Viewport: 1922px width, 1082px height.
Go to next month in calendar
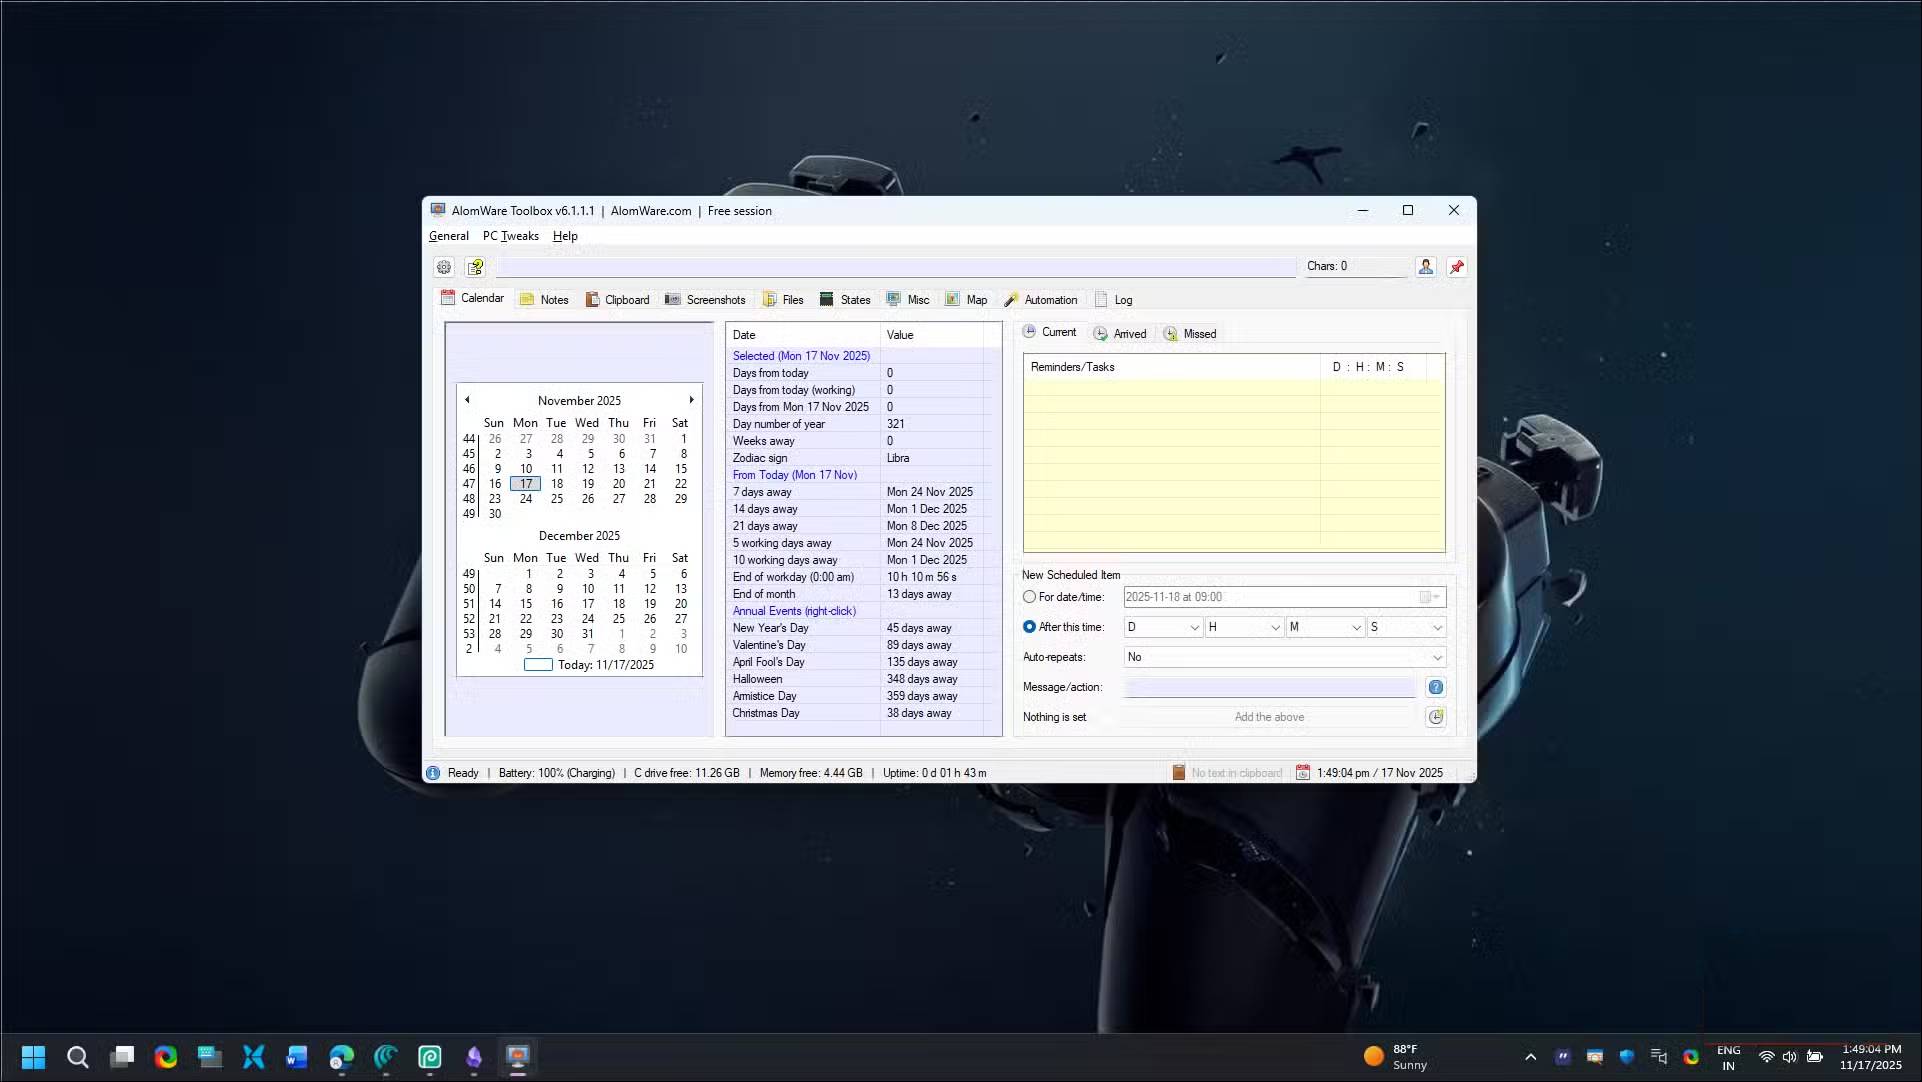tap(691, 400)
